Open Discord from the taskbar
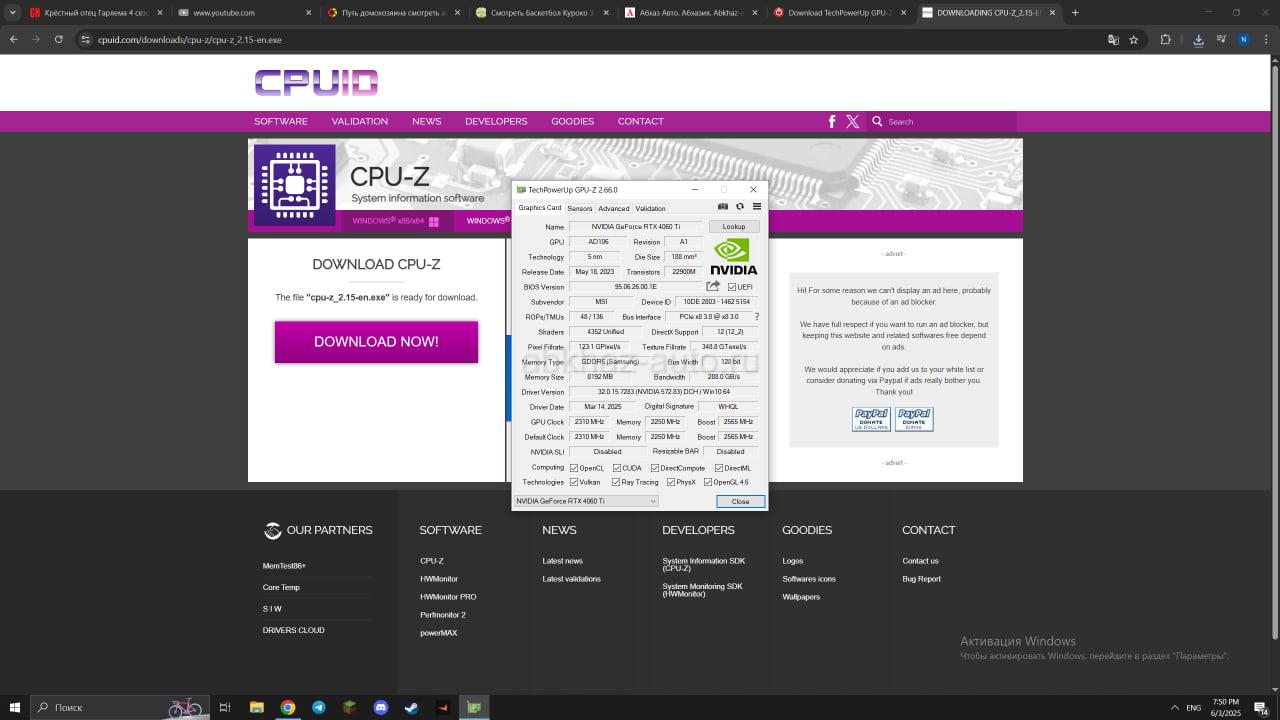1280x720 pixels. [380, 707]
